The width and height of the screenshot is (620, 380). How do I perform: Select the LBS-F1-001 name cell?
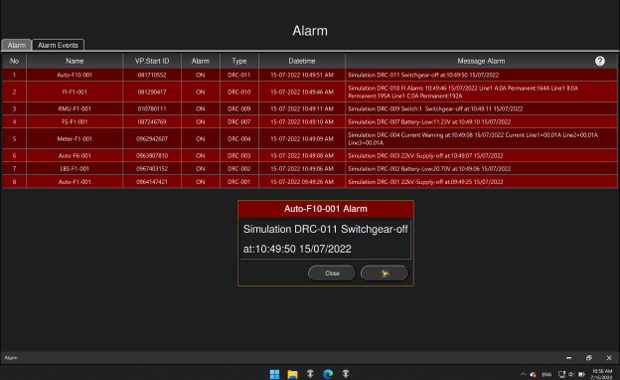[74, 168]
